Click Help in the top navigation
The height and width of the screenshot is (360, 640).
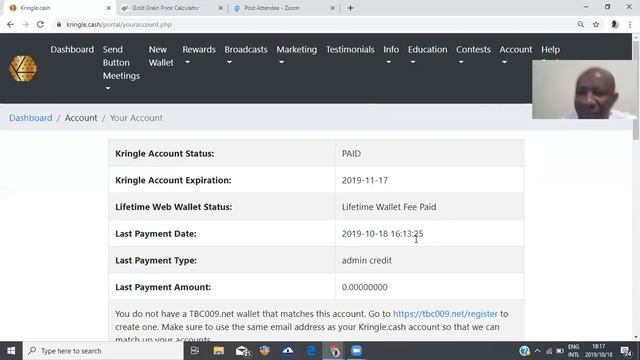coord(550,49)
